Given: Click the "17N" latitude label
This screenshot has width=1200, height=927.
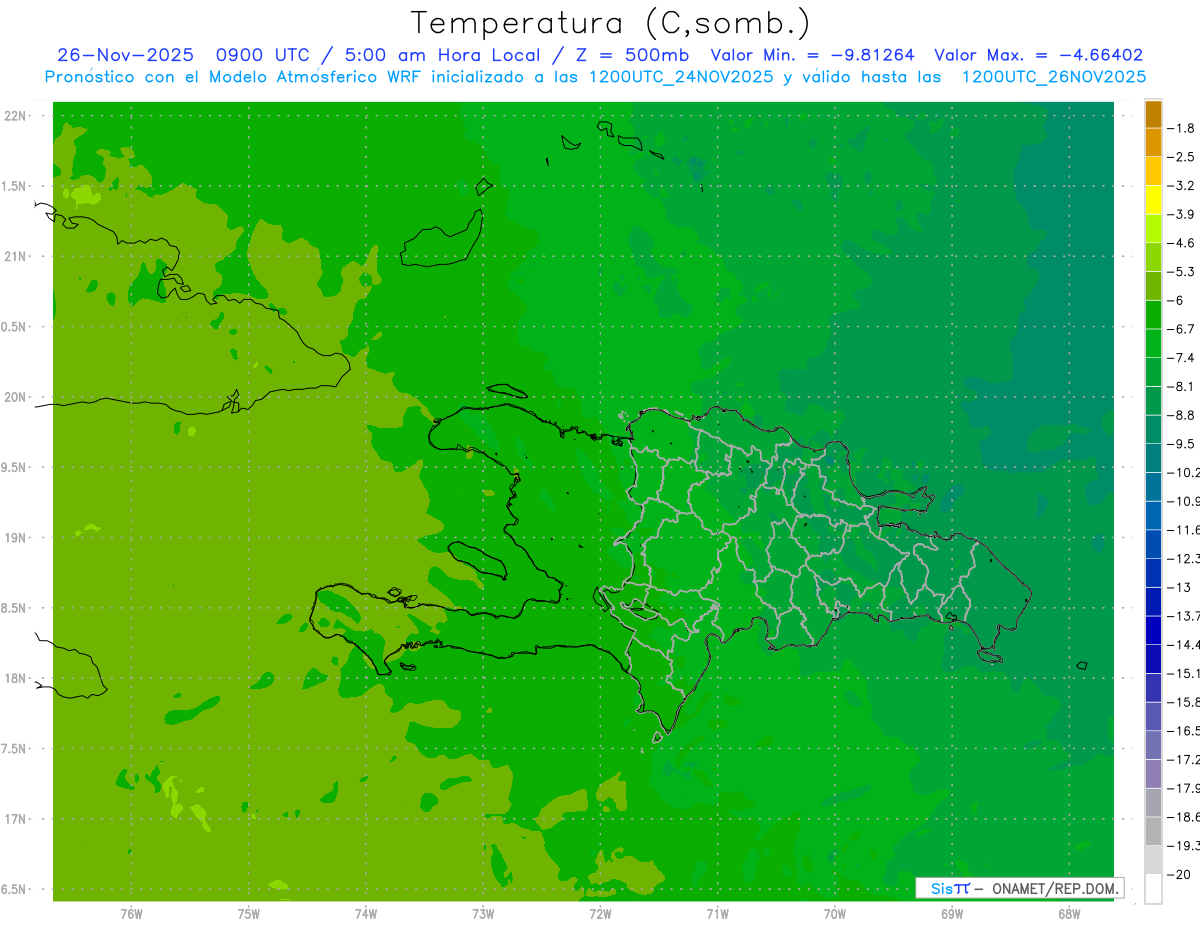Looking at the screenshot, I should click(14, 819).
